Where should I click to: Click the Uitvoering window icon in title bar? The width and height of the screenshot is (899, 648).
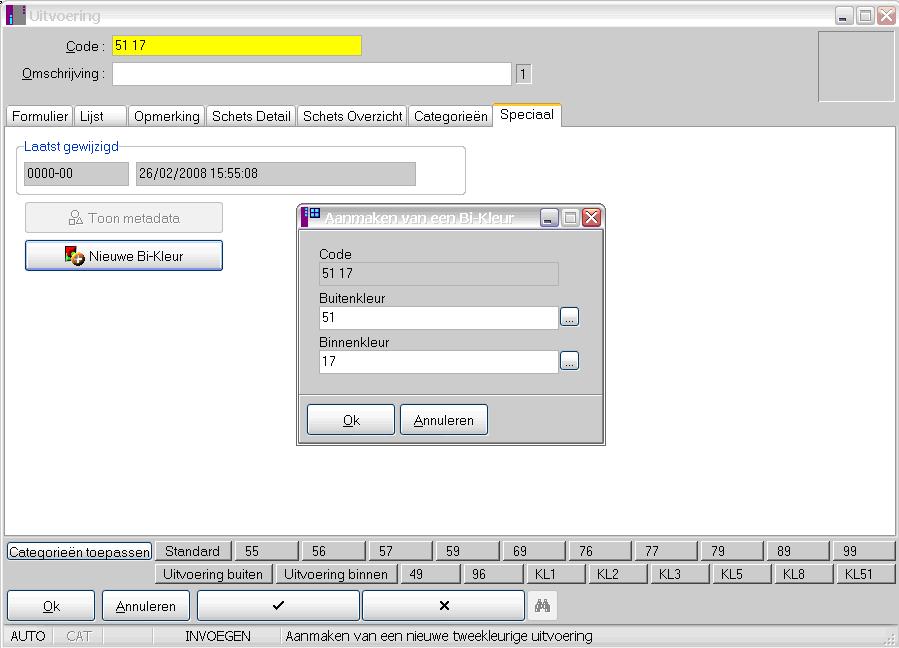pos(15,15)
